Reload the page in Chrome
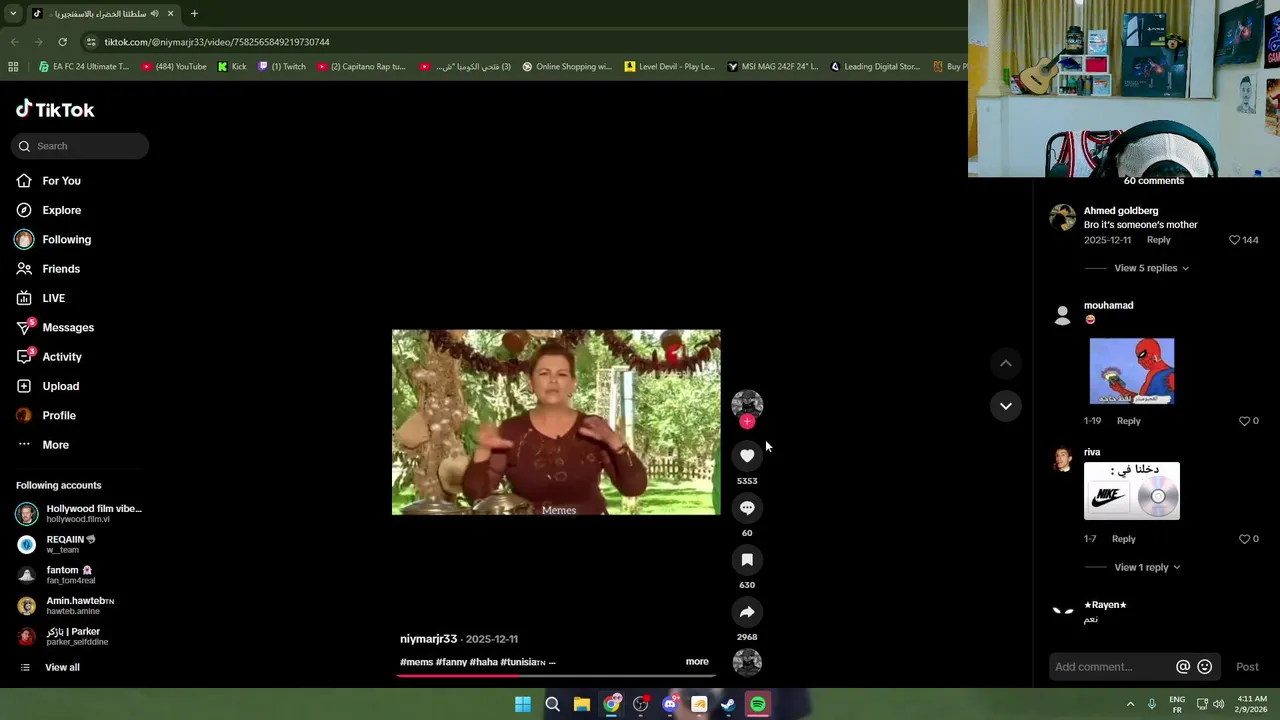1280x720 pixels. (62, 42)
